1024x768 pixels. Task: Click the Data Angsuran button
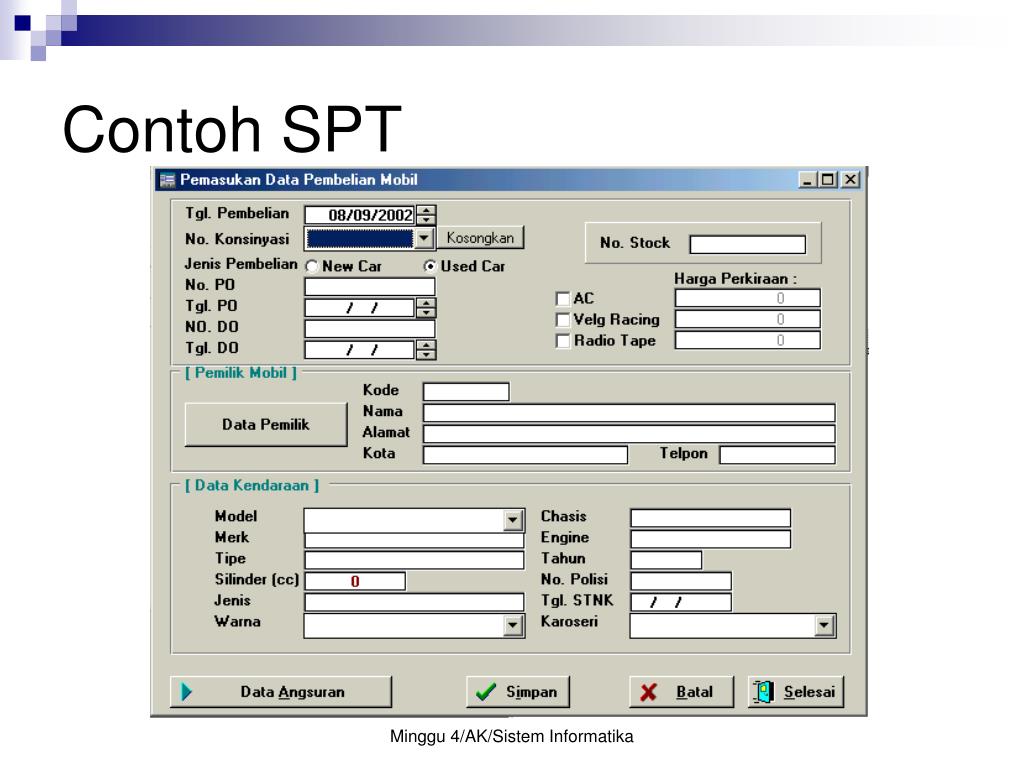coord(281,692)
